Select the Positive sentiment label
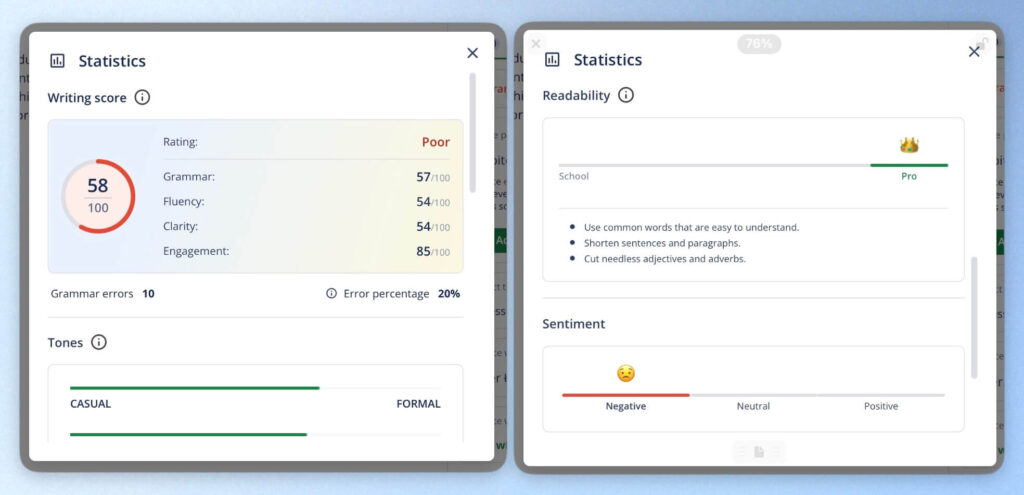The height and width of the screenshot is (495, 1024). coord(881,406)
